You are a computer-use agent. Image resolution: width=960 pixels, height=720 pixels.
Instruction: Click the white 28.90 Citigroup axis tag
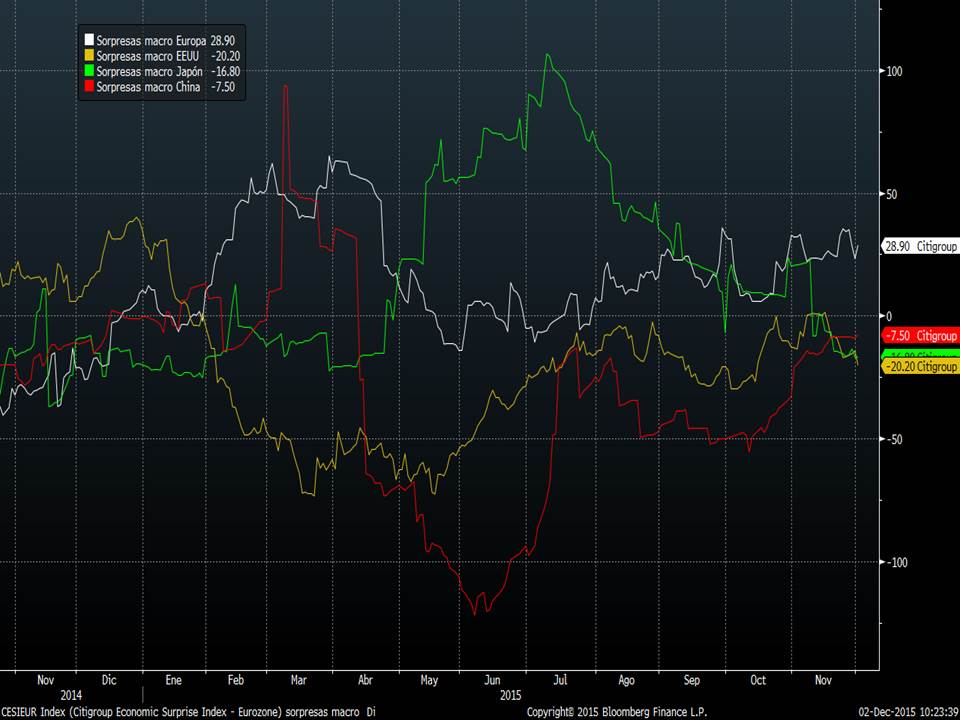click(x=920, y=246)
